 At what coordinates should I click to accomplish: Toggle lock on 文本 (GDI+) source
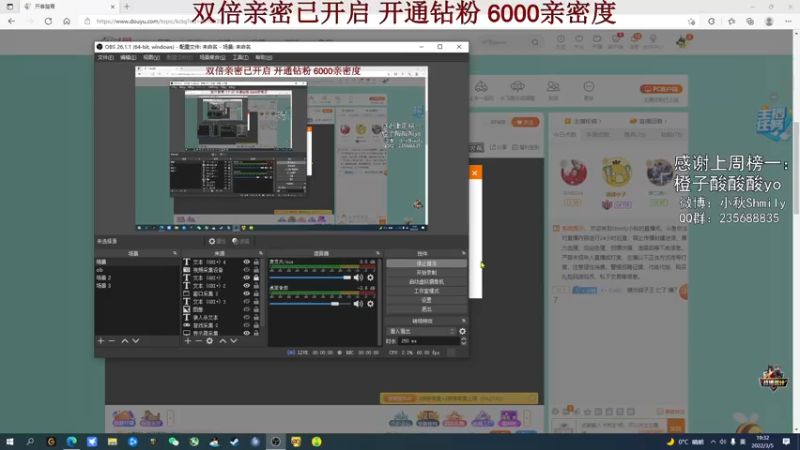coord(256,278)
